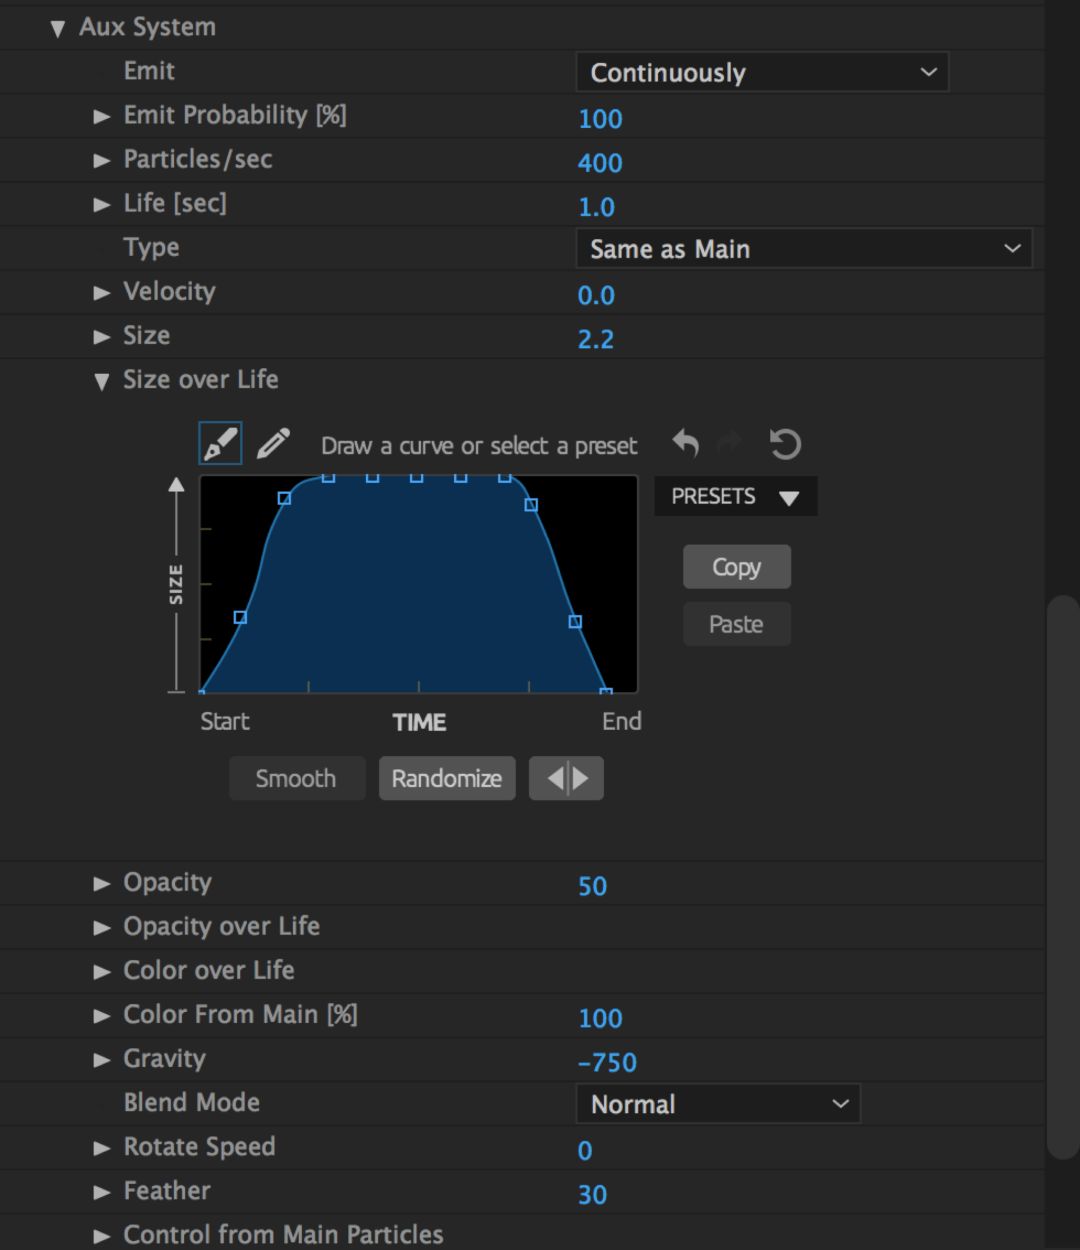Click the TIME axis label
This screenshot has width=1080, height=1250.
click(419, 722)
